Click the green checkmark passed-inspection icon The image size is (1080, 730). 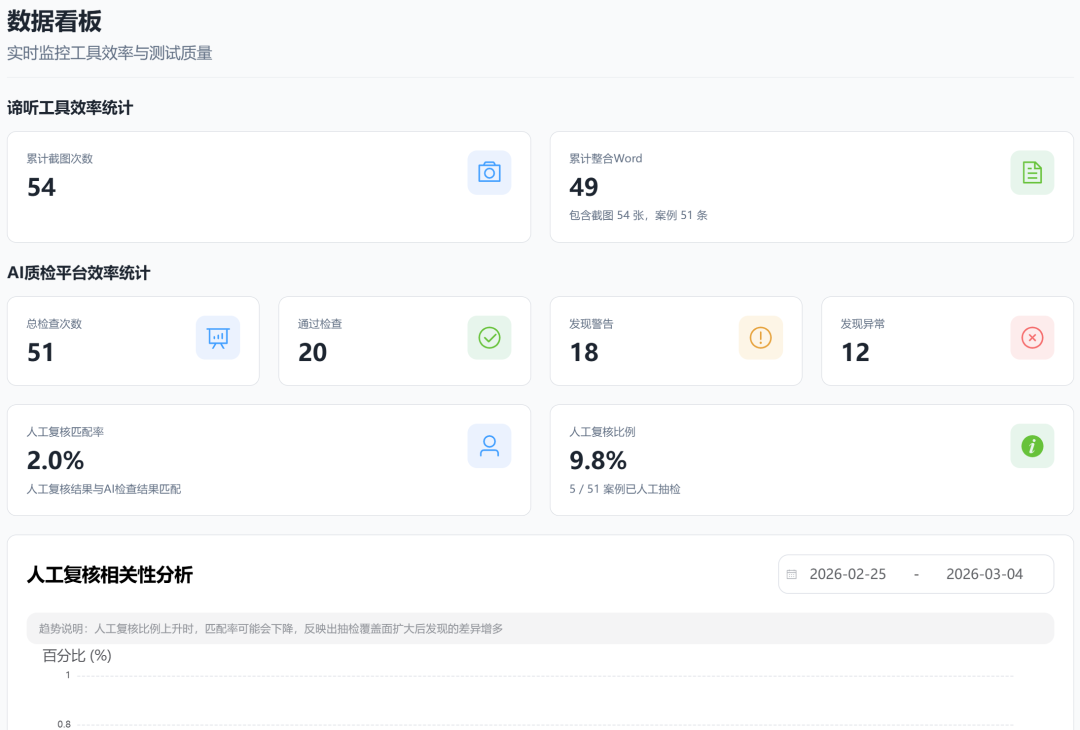489,338
